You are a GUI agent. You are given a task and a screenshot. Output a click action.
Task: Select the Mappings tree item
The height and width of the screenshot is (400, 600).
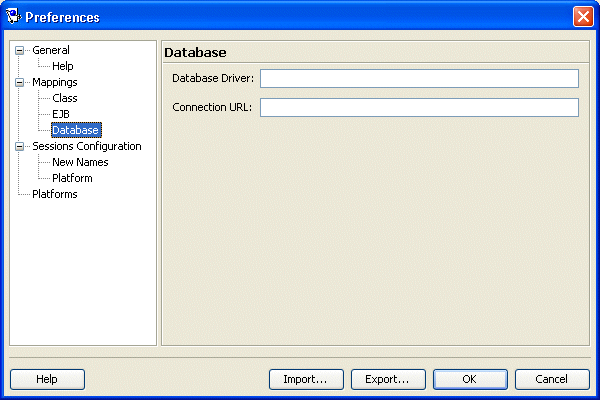55,82
